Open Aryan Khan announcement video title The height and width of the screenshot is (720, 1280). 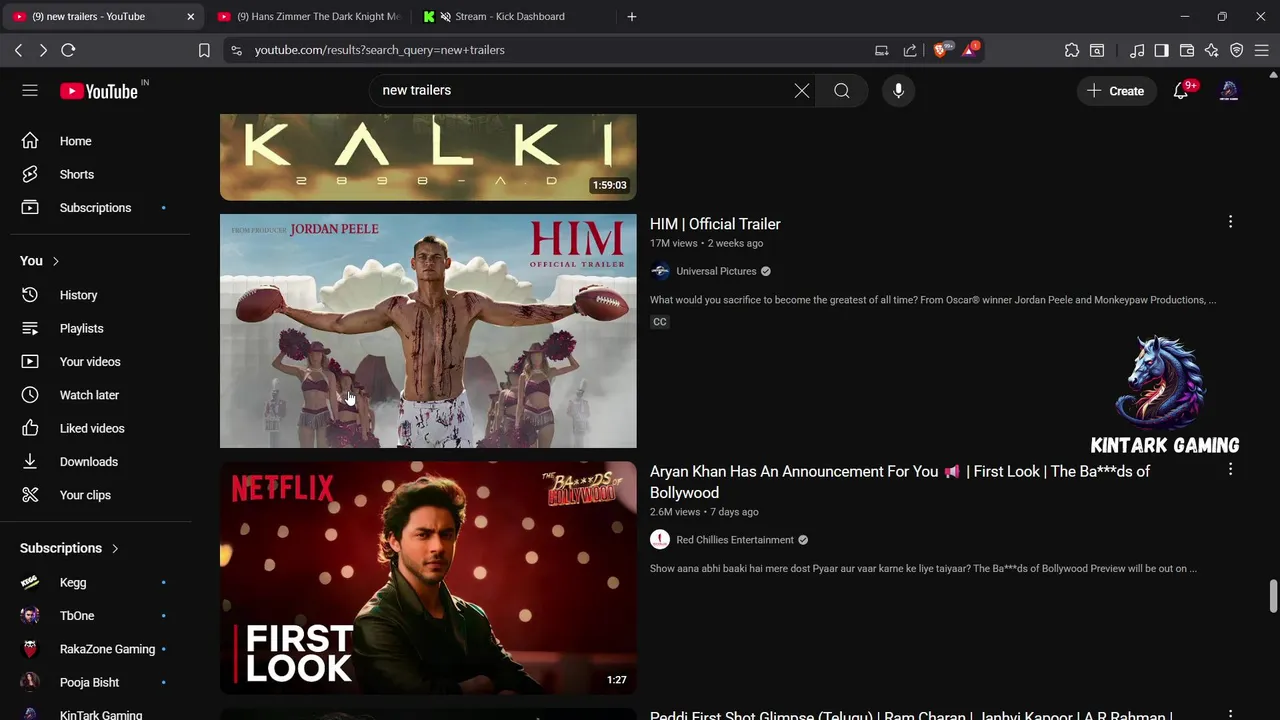(x=900, y=482)
